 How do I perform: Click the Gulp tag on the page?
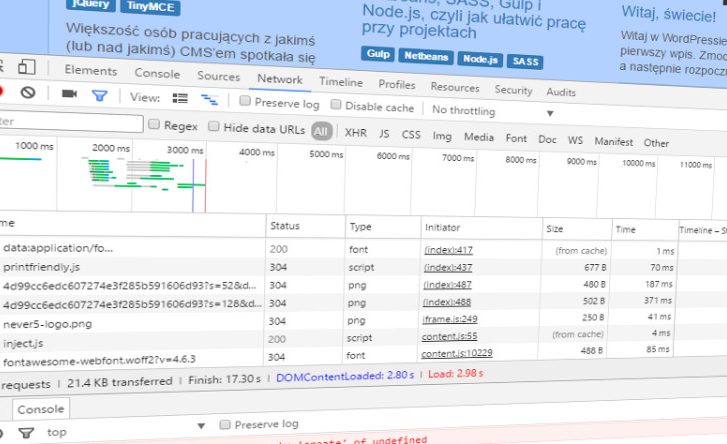tap(378, 54)
